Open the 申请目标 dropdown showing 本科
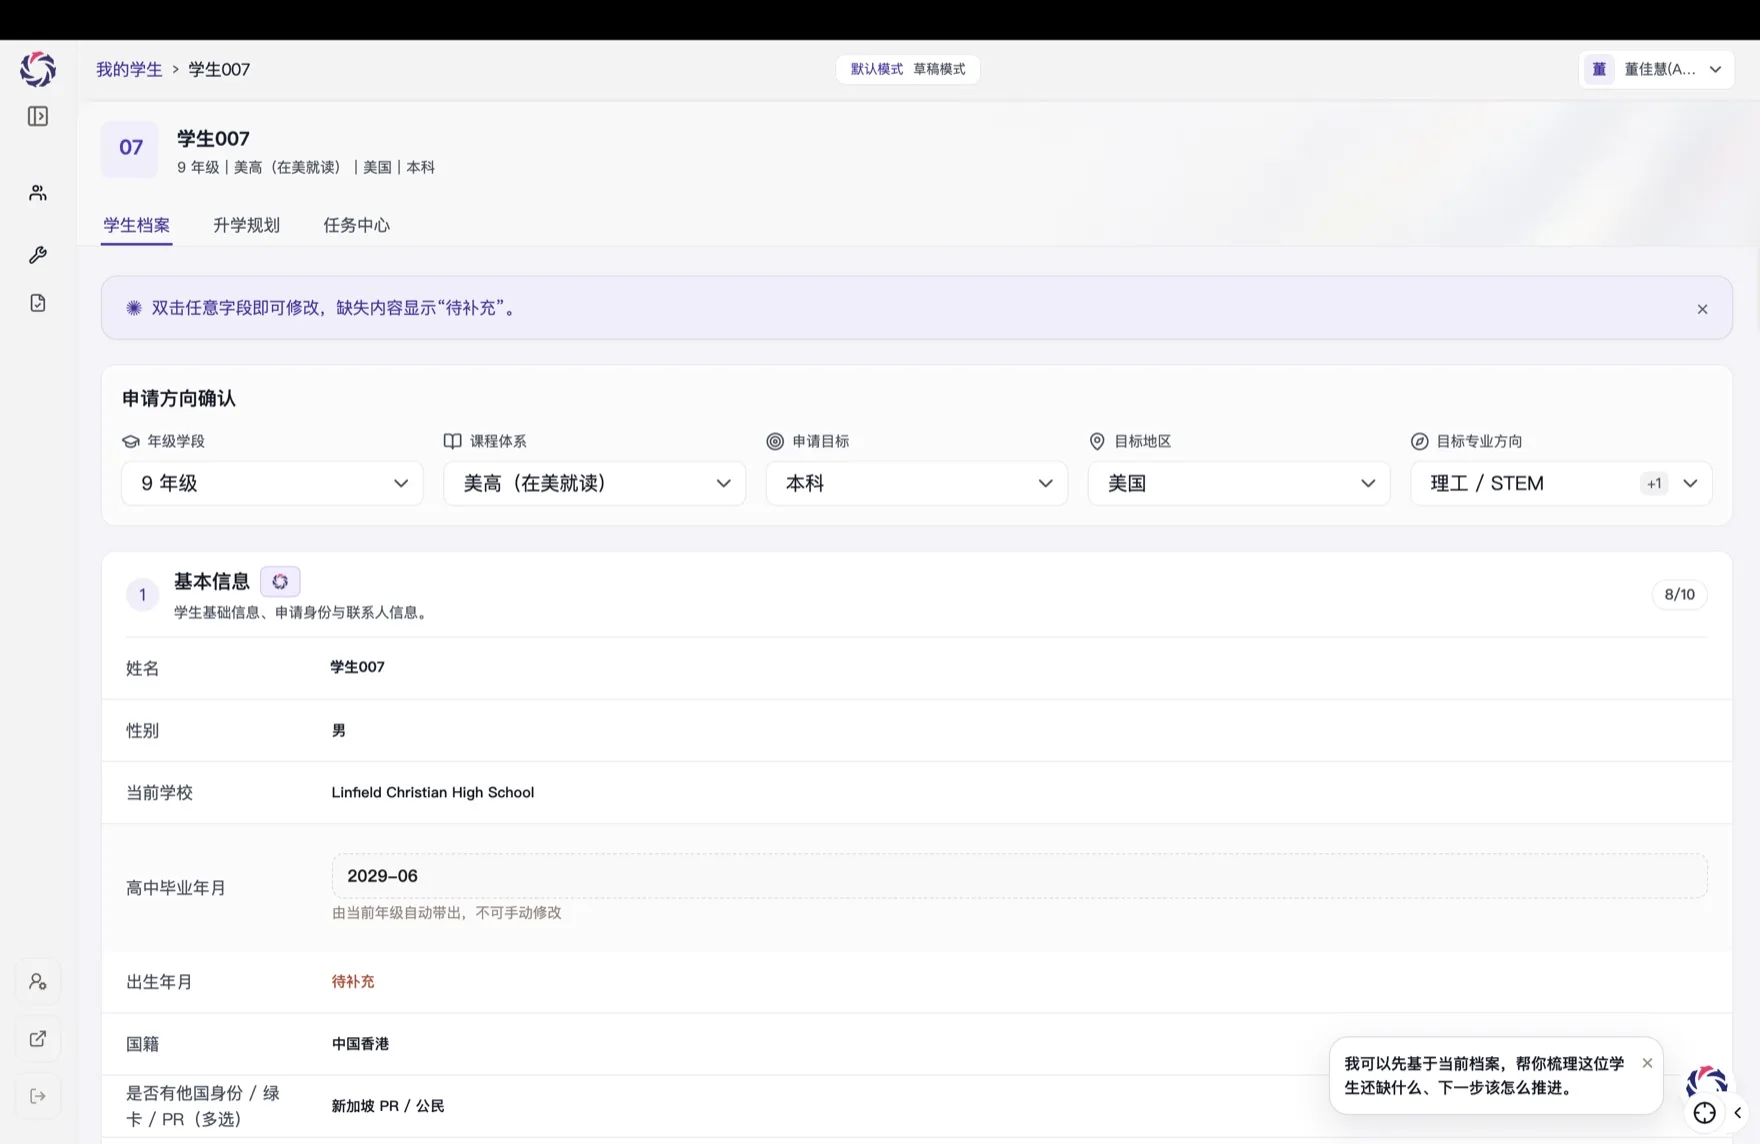Screen dimensions: 1760x1144 [x=917, y=483]
